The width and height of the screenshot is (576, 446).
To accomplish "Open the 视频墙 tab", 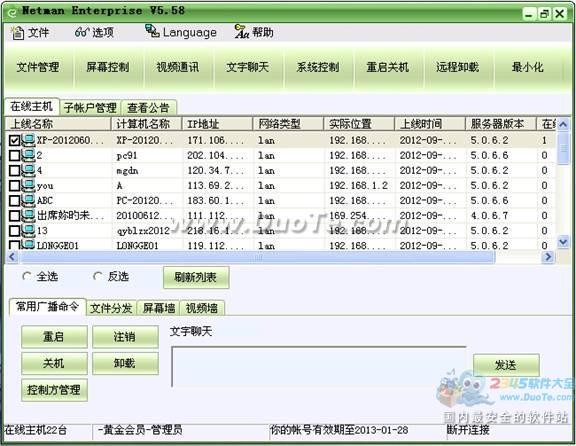I will point(202,308).
